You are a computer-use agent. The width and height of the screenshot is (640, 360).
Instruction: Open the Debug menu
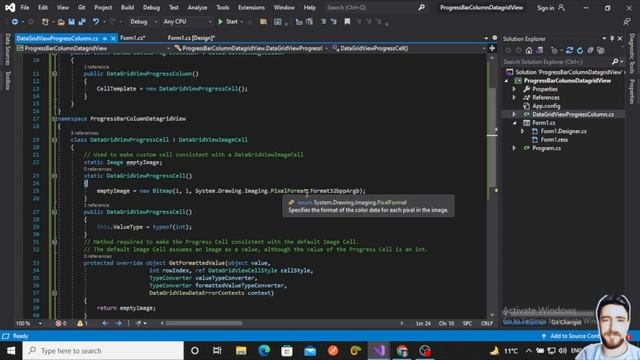click(x=151, y=7)
